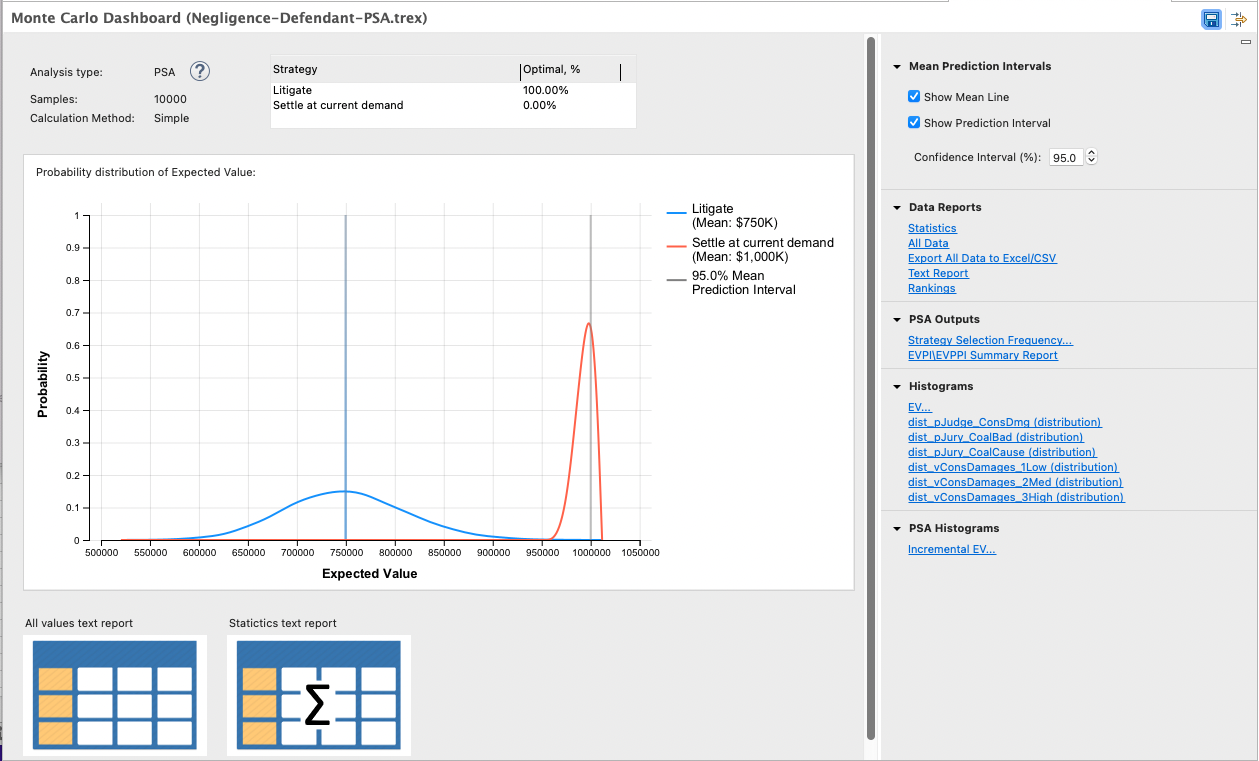Viewport: 1259px width, 761px height.
Task: Click the Optimal, % column header
Action: 571,70
